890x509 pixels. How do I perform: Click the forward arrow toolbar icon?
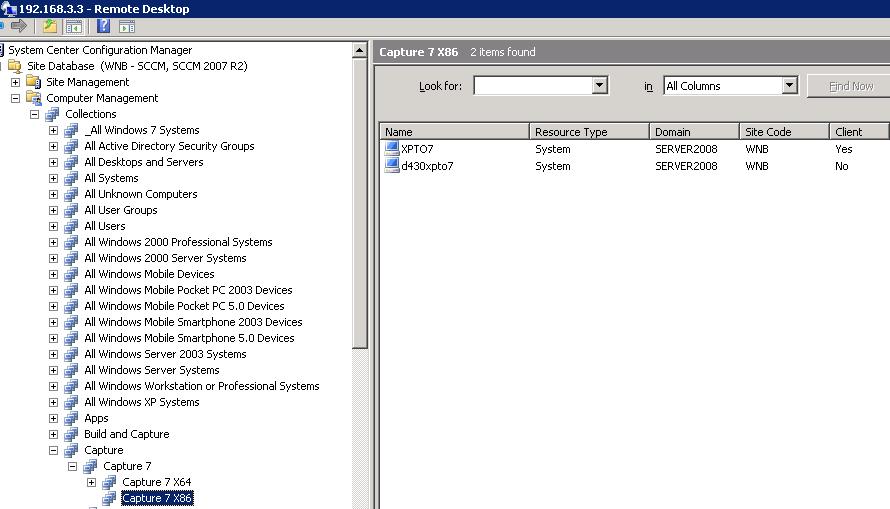point(19,26)
